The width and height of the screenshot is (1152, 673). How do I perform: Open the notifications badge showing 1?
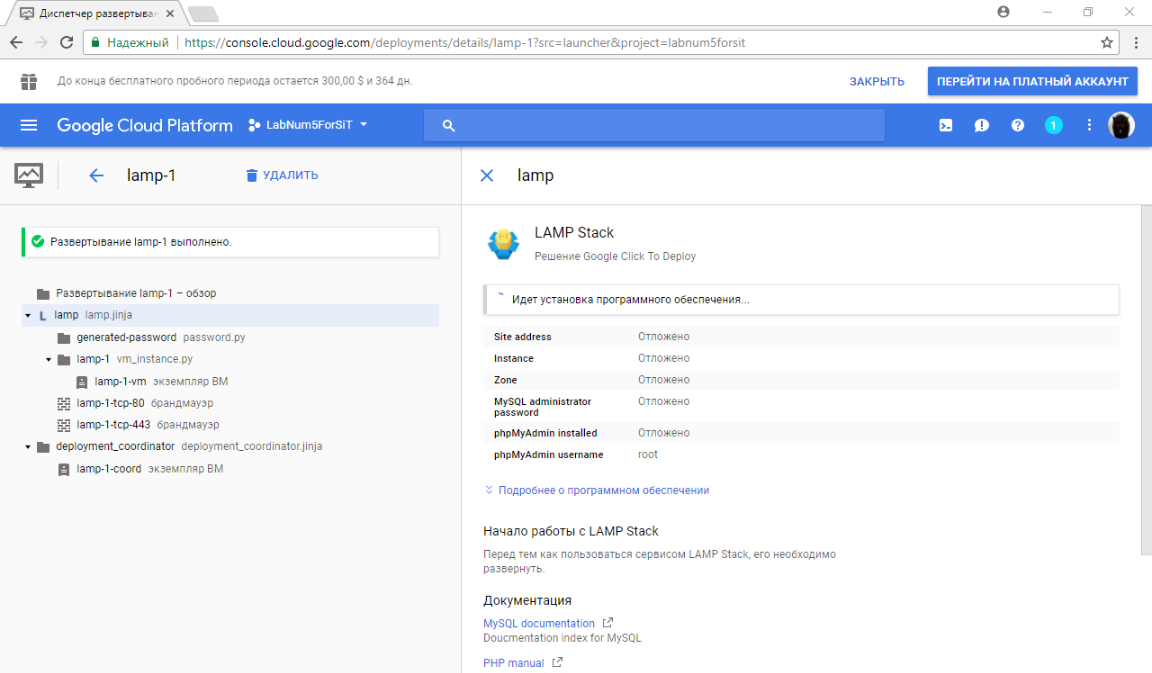click(x=1054, y=126)
